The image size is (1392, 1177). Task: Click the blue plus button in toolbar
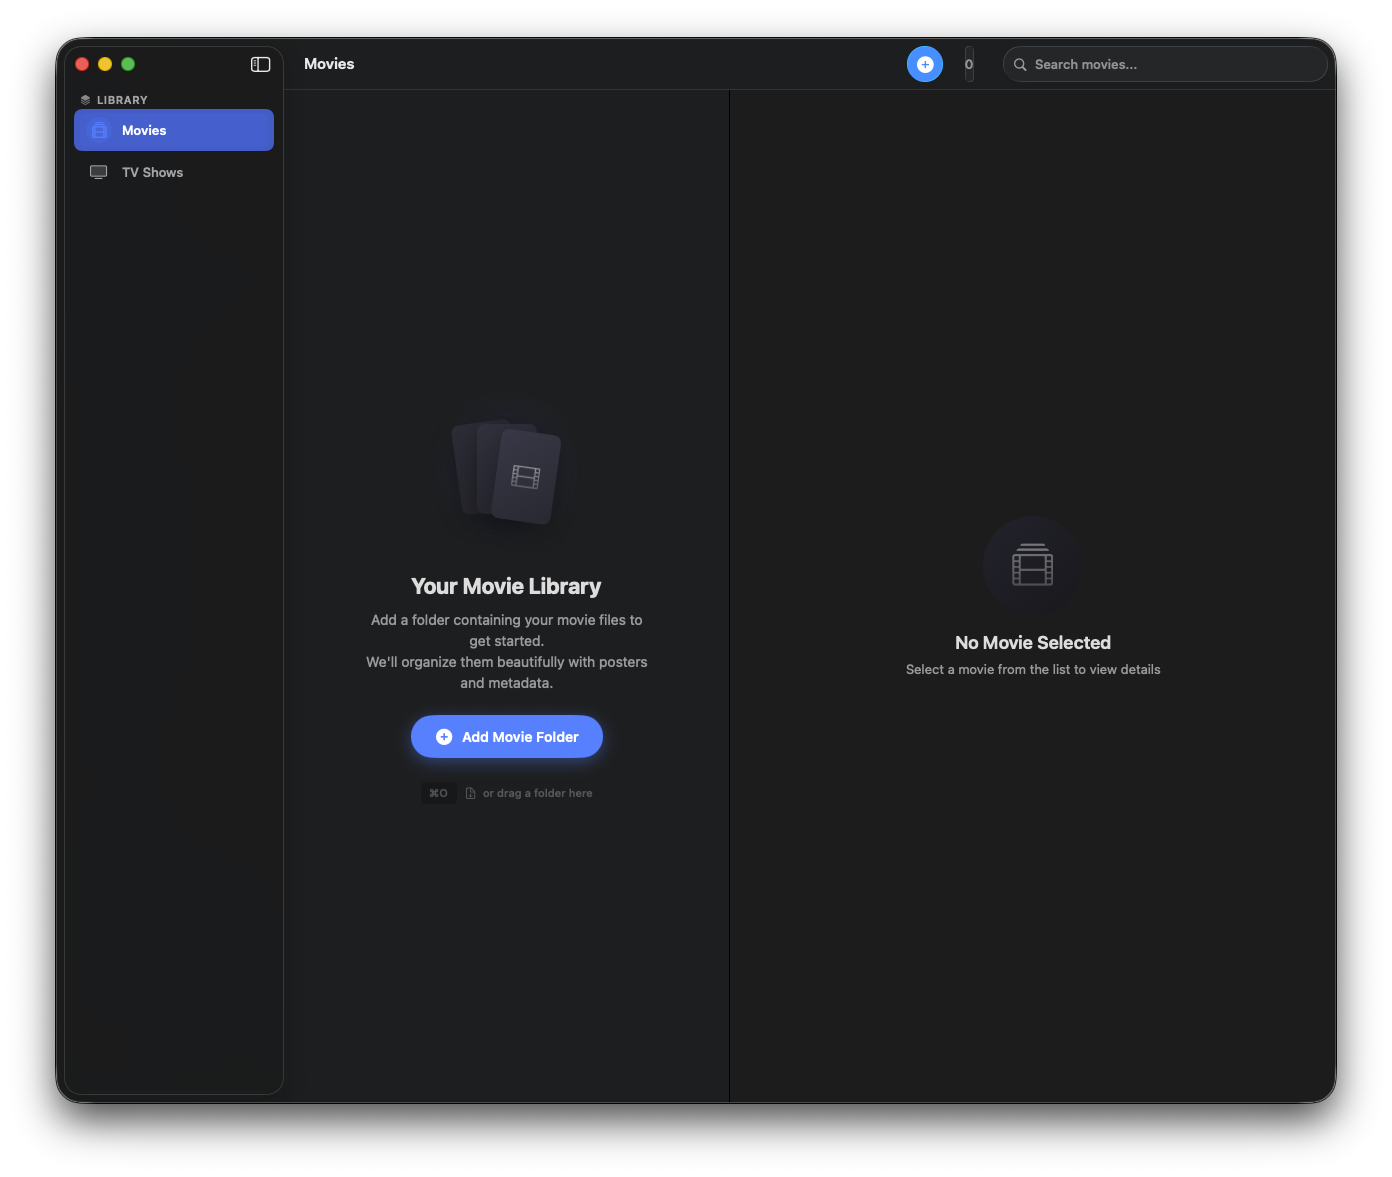click(924, 64)
